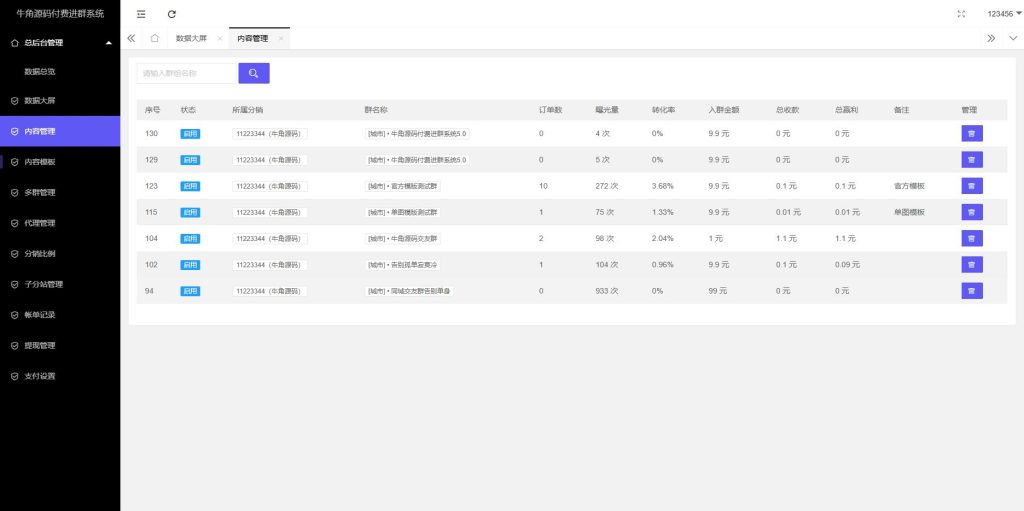Viewport: 1024px width, 511px height.
Task: Toggle 启用 status badge for row 129
Action: [x=190, y=160]
